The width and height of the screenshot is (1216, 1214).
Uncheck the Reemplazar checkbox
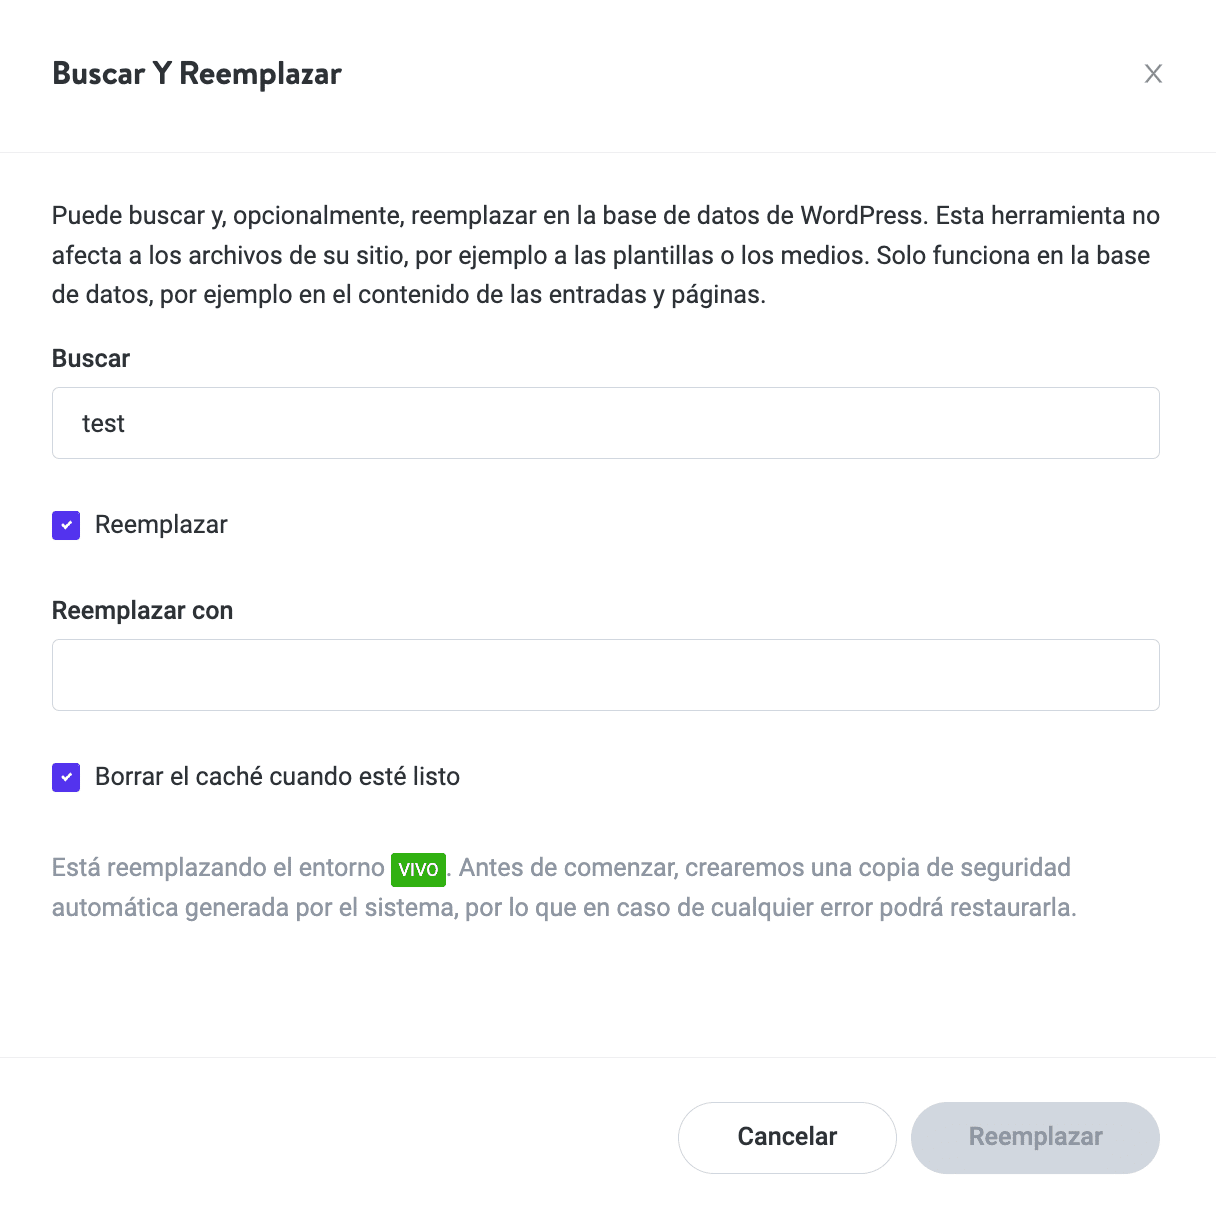click(66, 525)
